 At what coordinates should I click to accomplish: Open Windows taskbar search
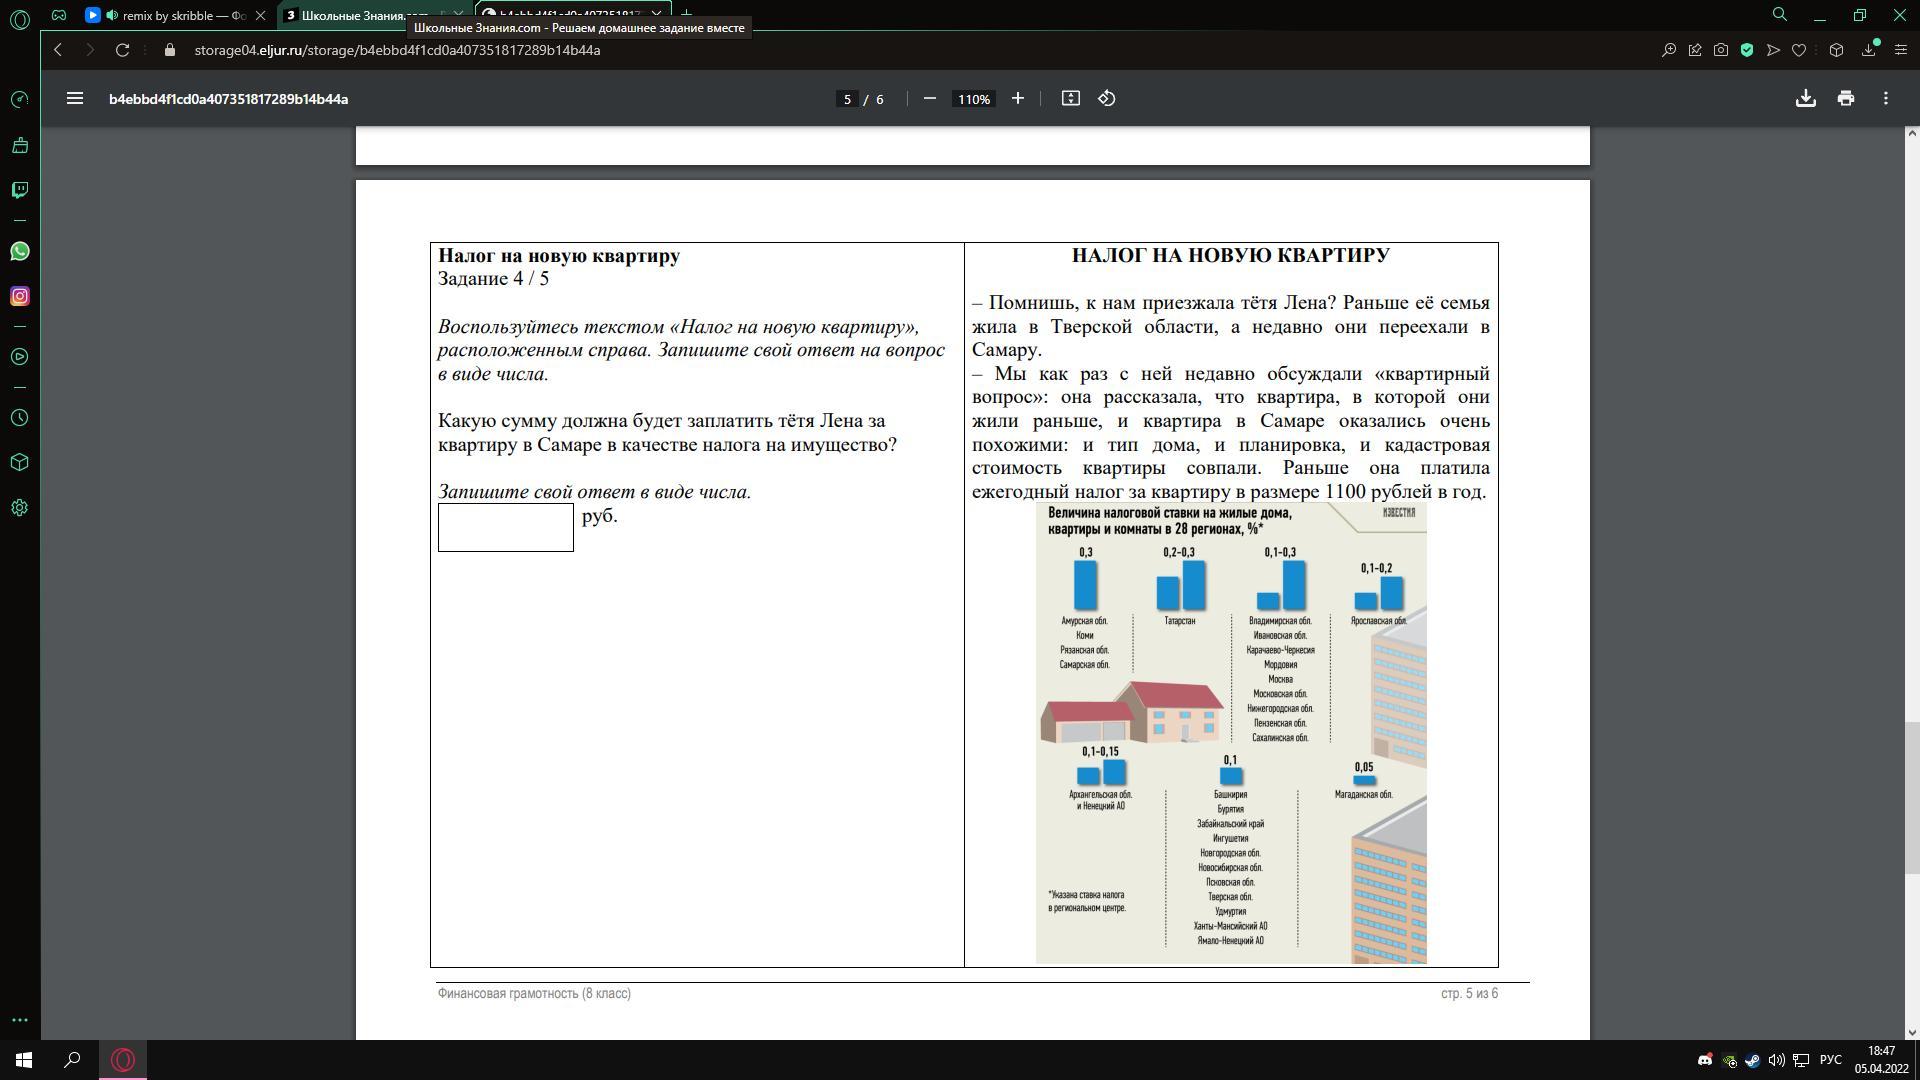click(x=72, y=1060)
